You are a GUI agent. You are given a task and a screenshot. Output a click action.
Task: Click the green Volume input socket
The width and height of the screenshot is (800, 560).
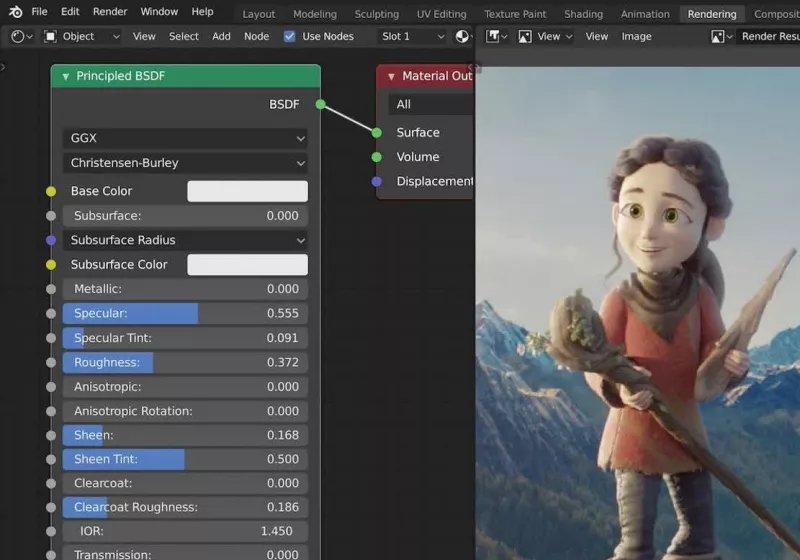click(x=377, y=157)
